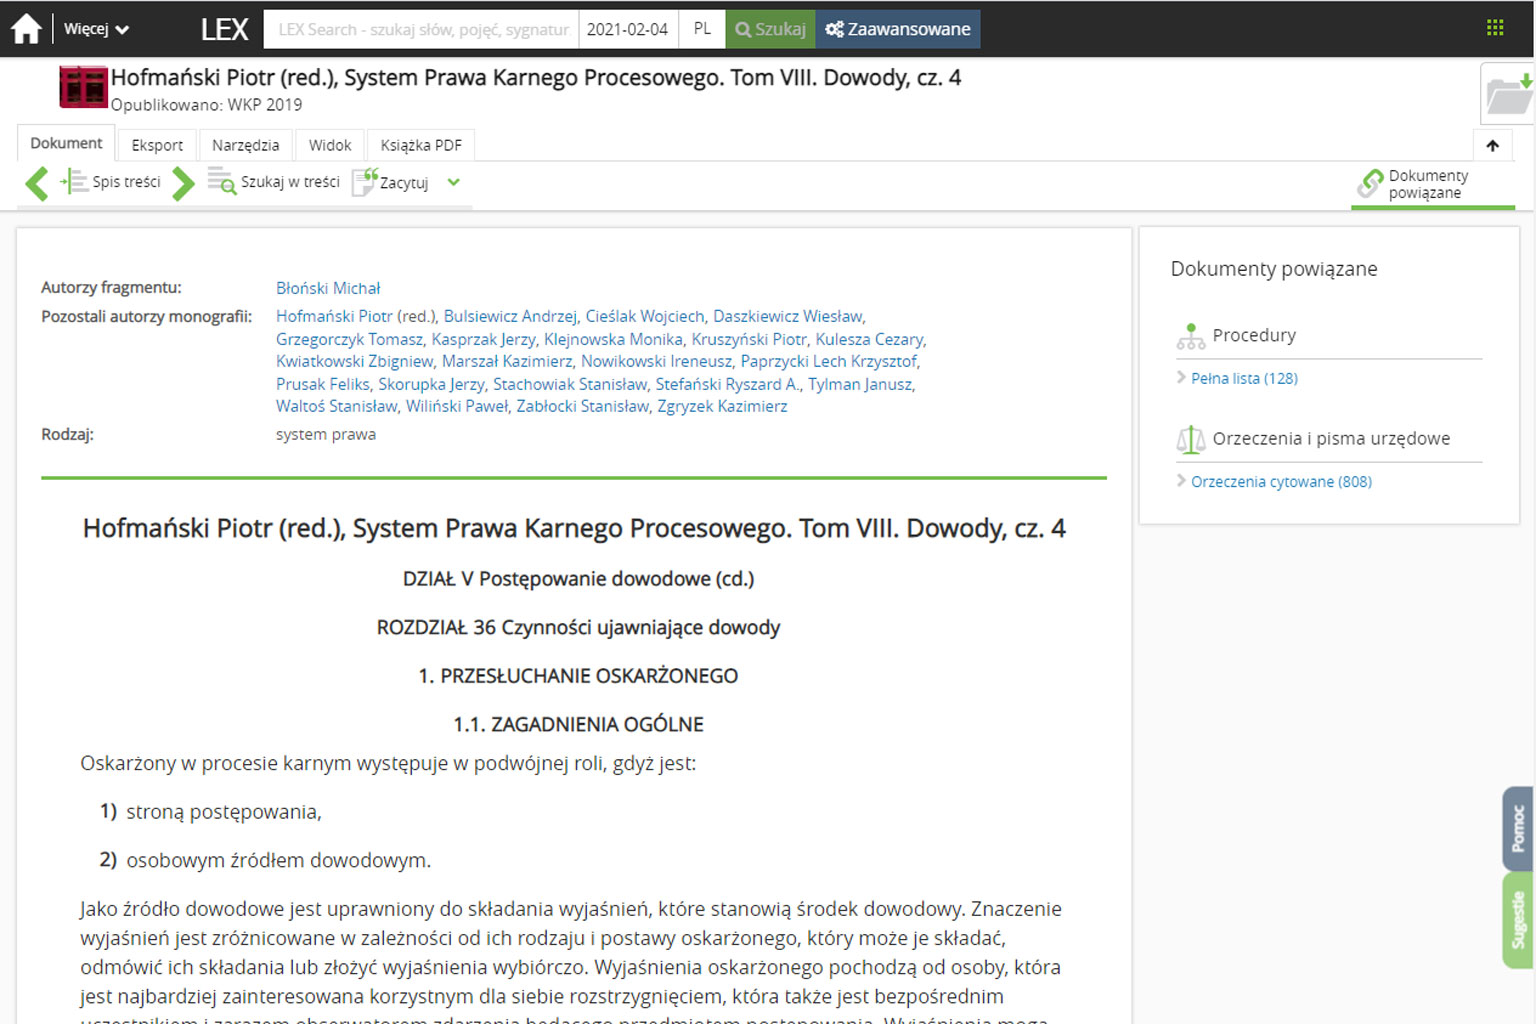Click heading 1.1. ZAGADNIENIA OGÓLNE
This screenshot has width=1536, height=1024.
[578, 724]
